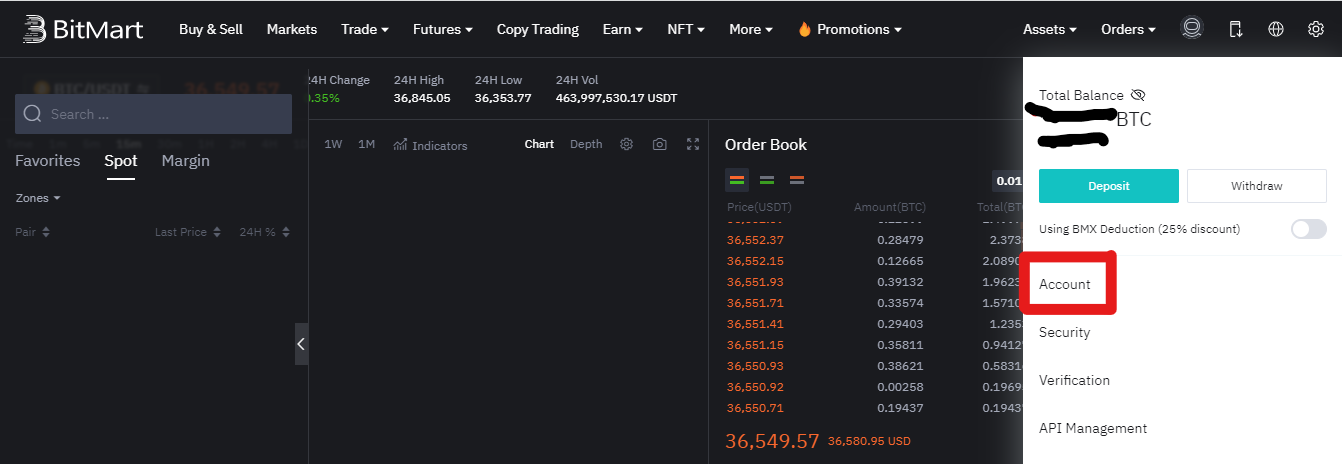Click the last price 36,549.57
This screenshot has width=1342, height=464.
point(772,440)
